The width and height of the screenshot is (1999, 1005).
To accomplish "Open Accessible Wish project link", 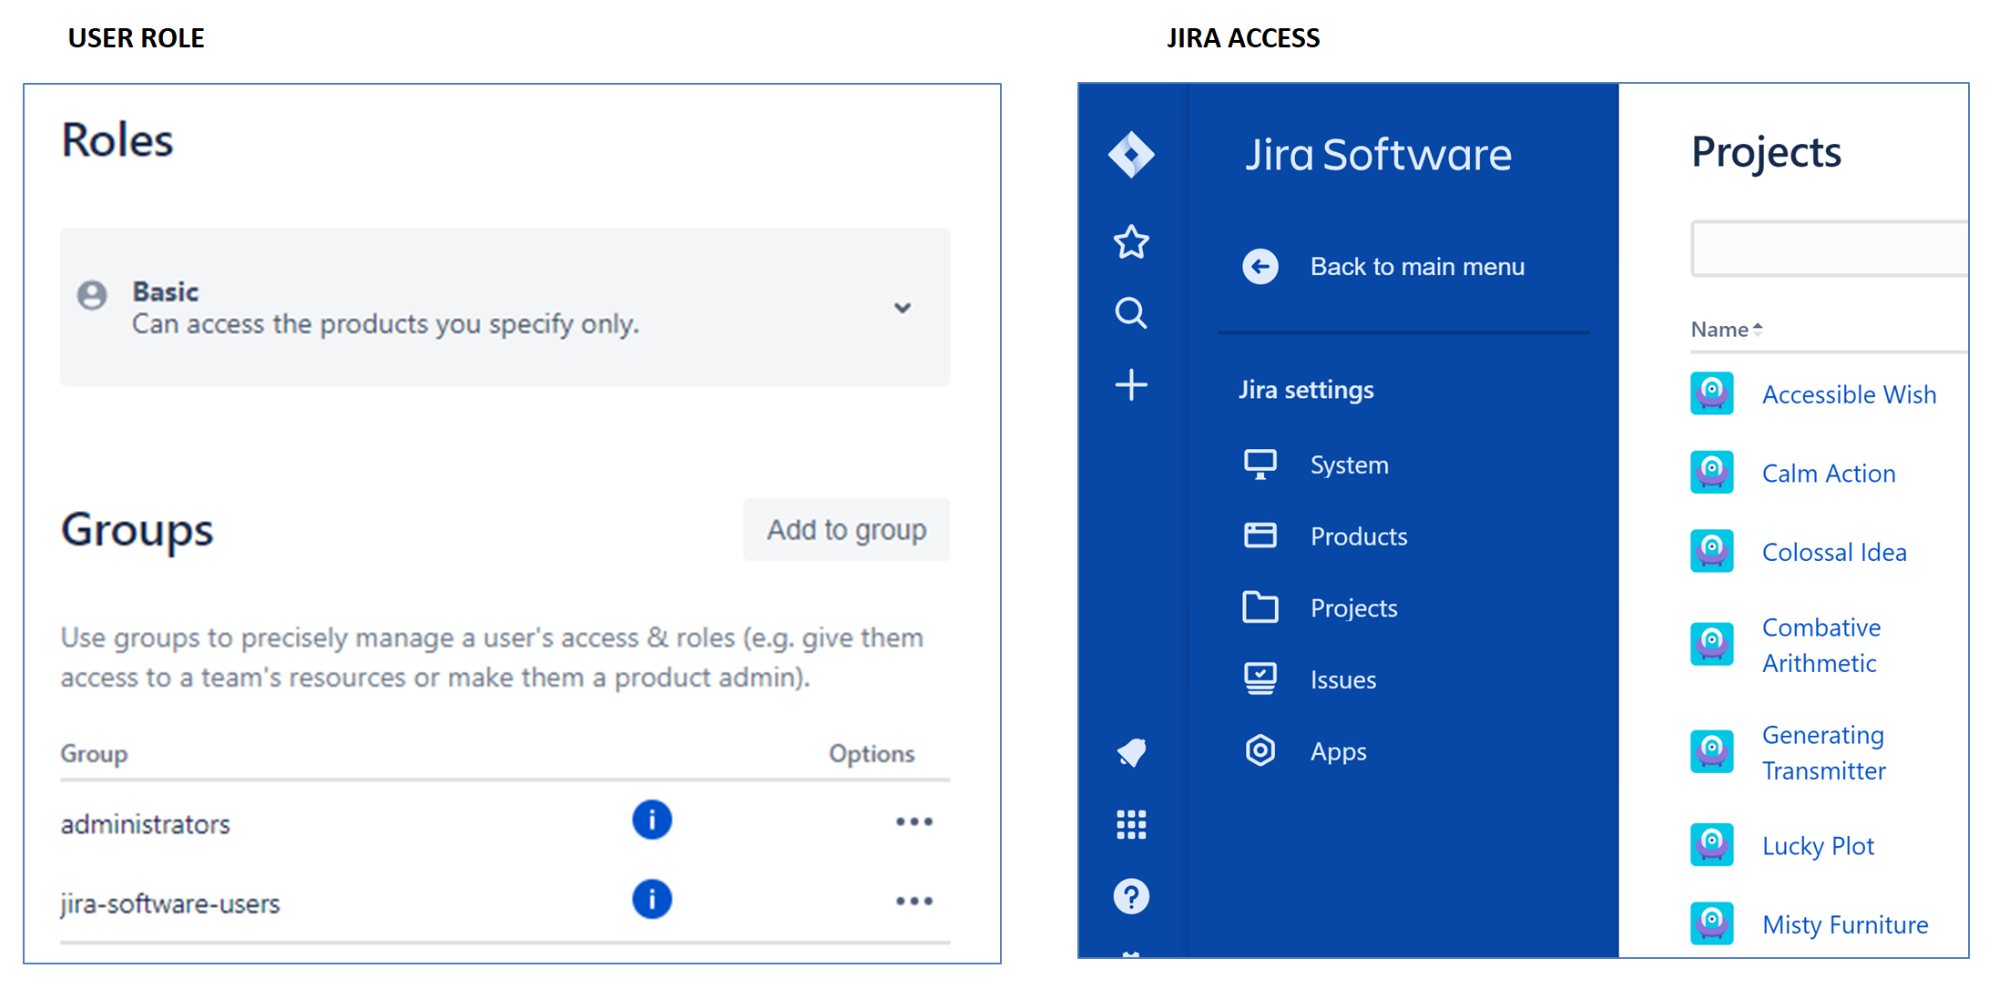I will pos(1849,394).
